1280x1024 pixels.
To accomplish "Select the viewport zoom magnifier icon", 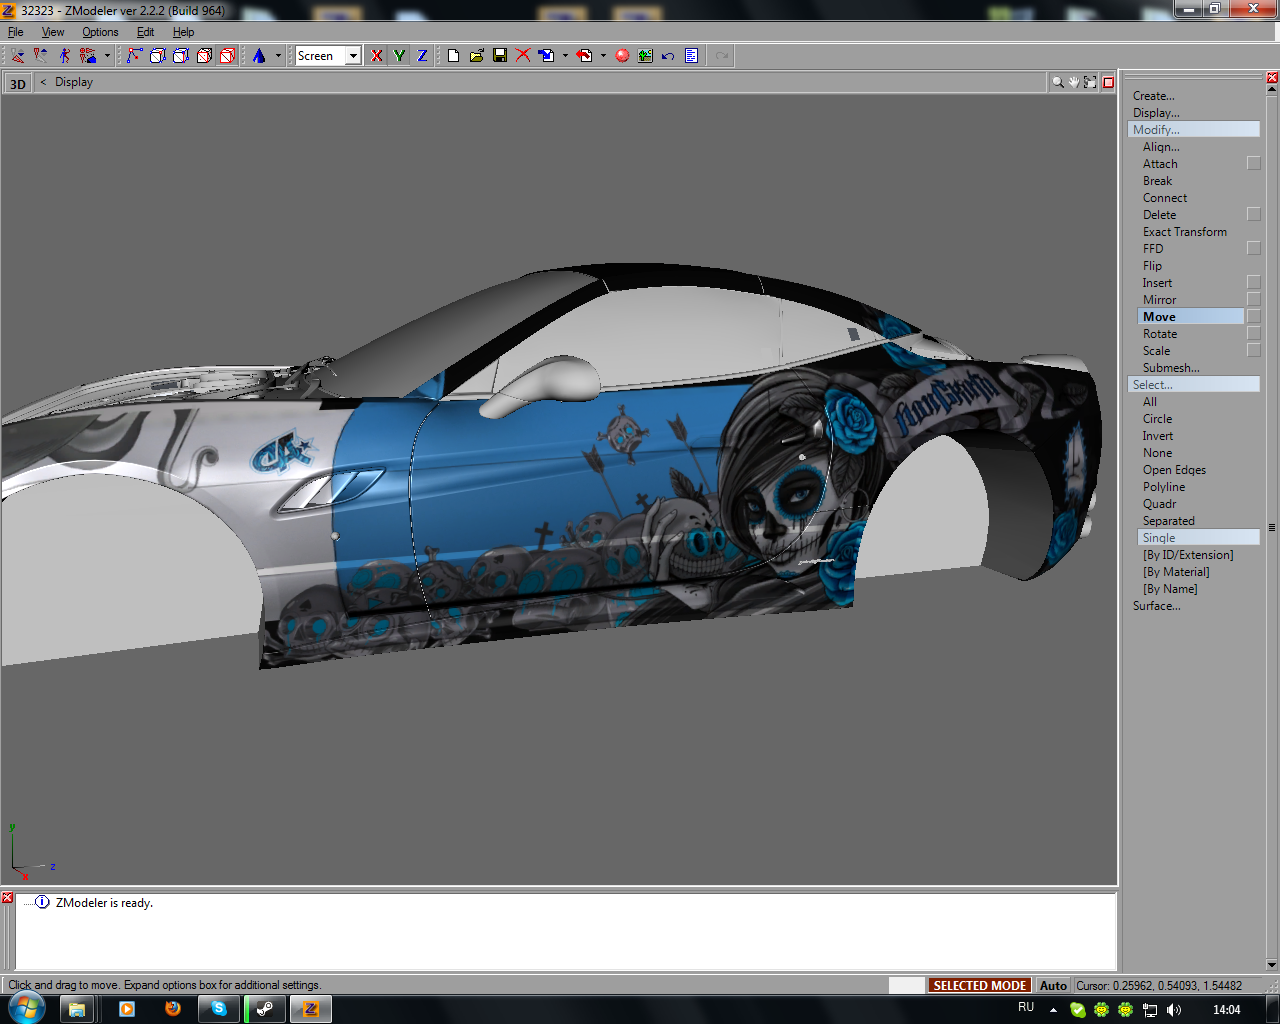I will click(1057, 82).
